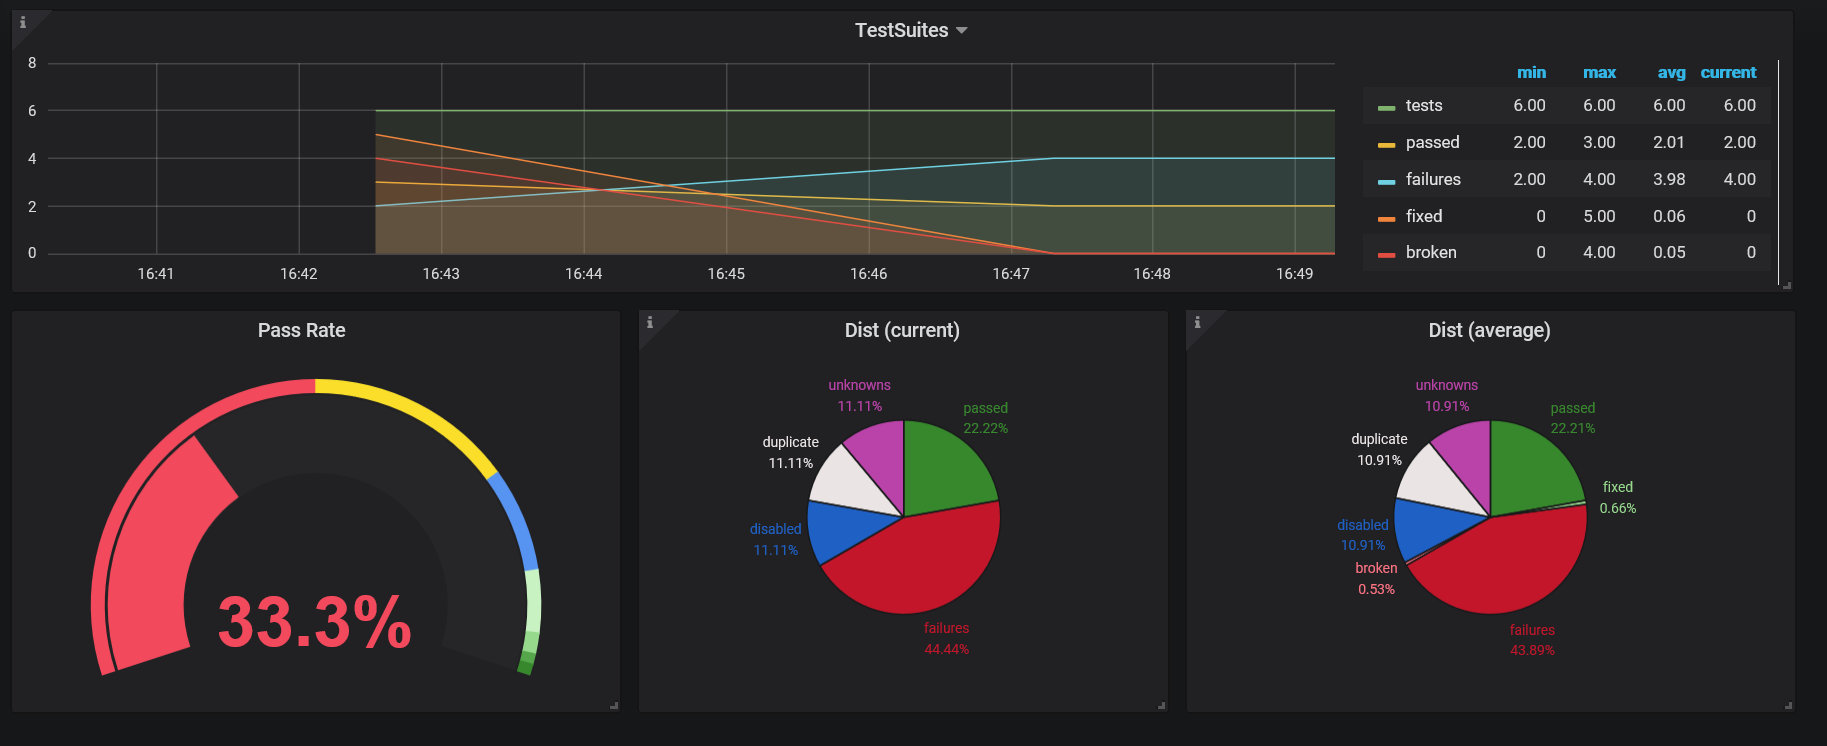Select the disabled 11.11% pie label
Screen dimensions: 1827x746
(x=775, y=539)
